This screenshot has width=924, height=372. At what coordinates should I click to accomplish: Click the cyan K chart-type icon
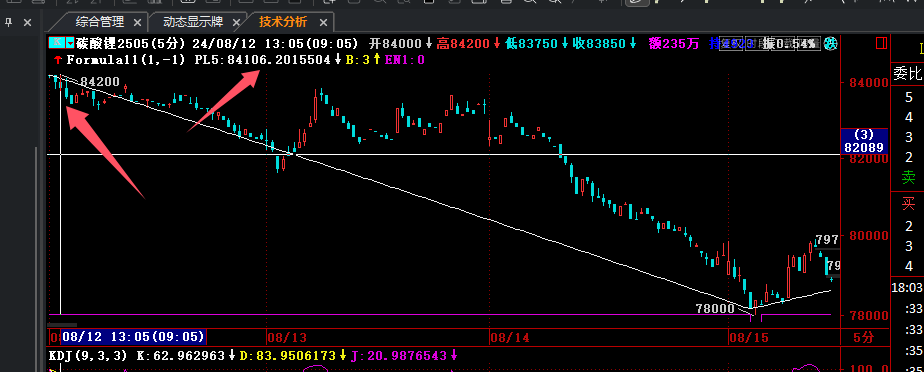tap(57, 42)
